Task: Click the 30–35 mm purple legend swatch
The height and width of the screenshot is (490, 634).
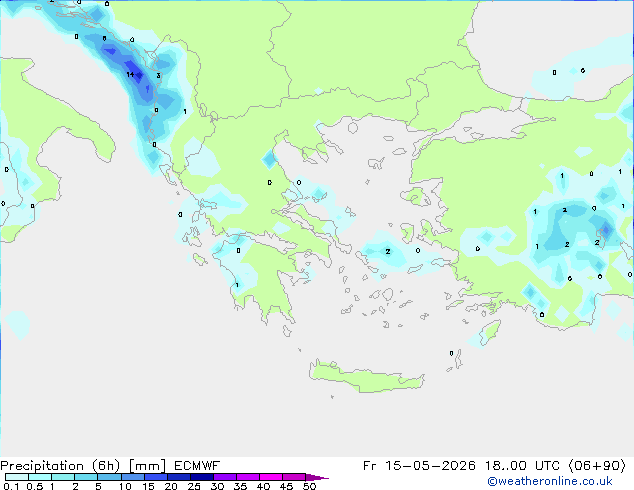Action: 224,477
